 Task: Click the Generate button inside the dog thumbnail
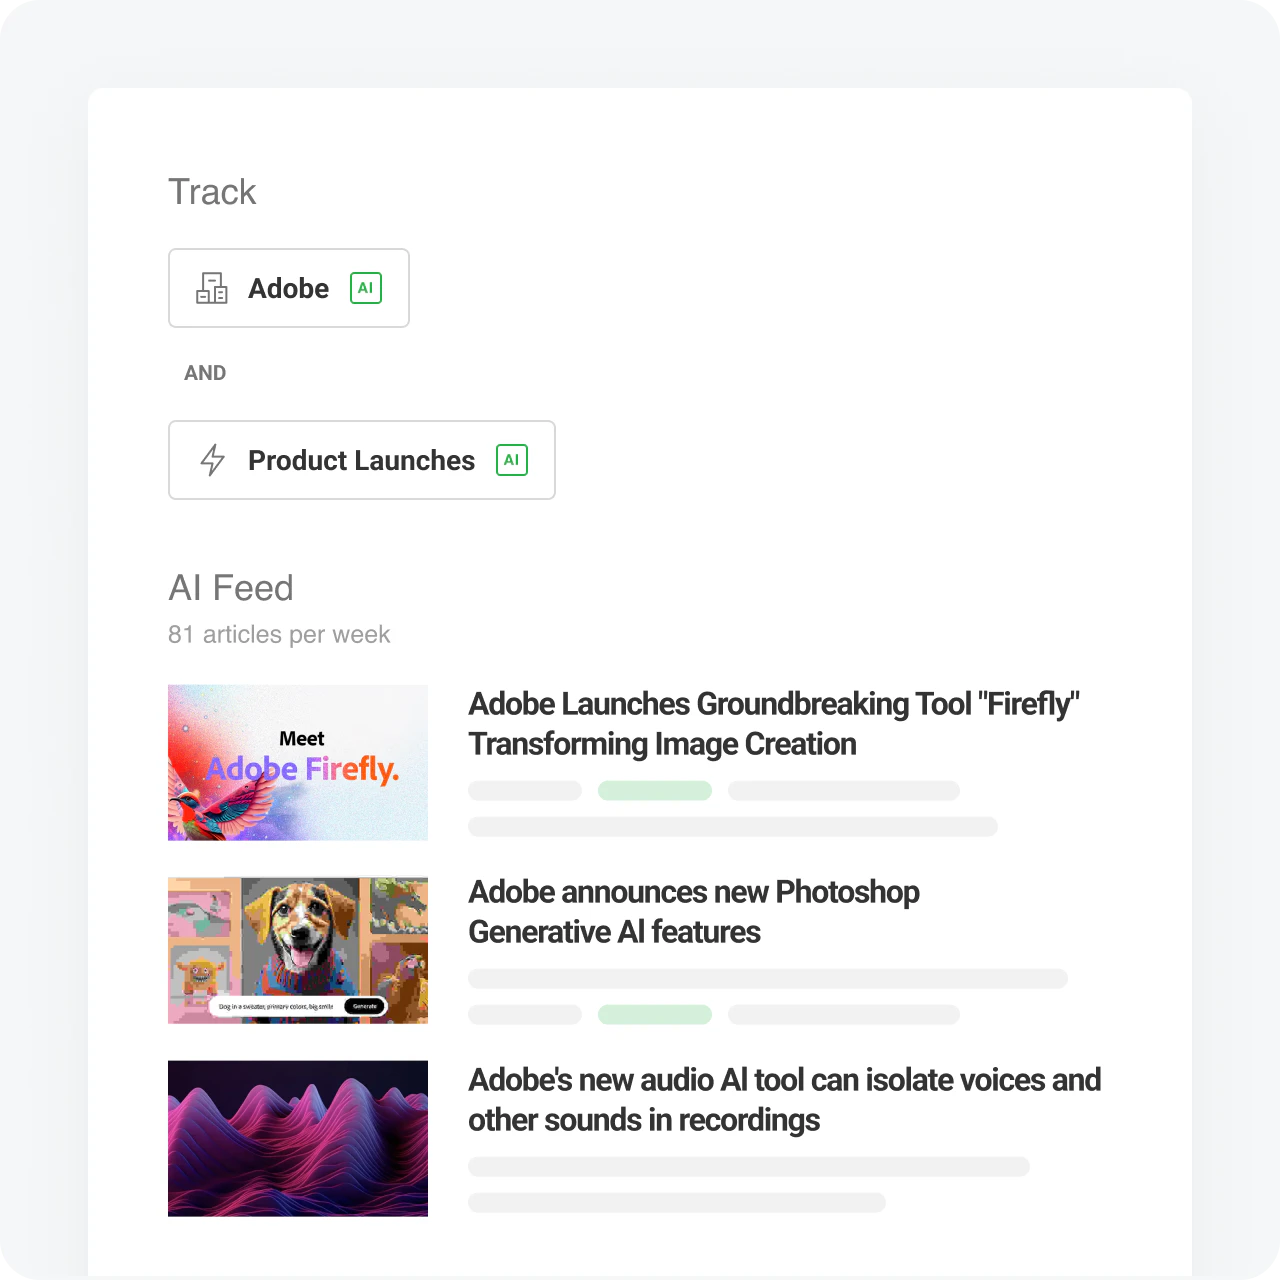point(366,1006)
